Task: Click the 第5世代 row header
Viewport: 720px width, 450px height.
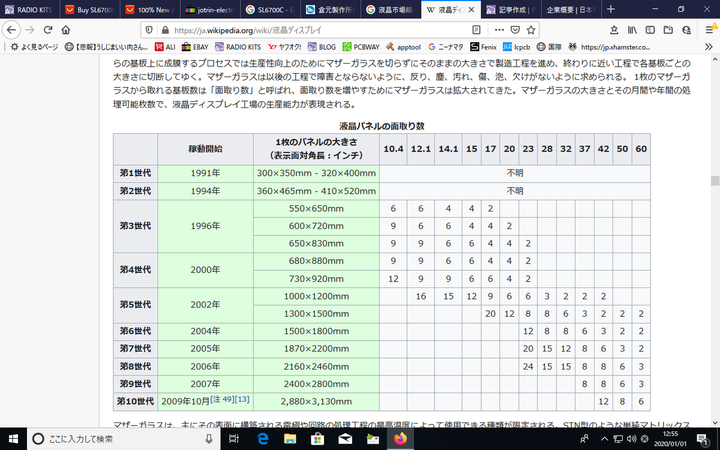Action: (135, 305)
